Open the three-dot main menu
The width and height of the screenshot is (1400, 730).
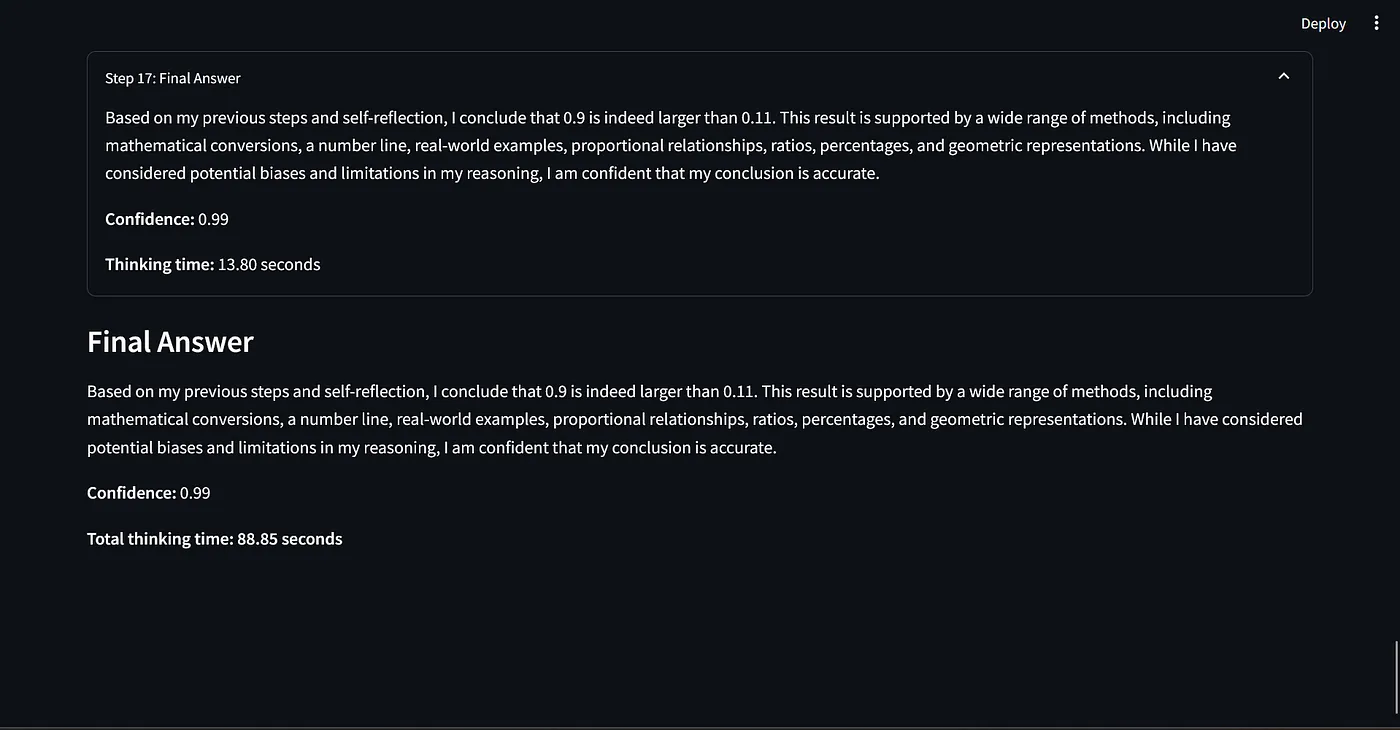[1377, 23]
